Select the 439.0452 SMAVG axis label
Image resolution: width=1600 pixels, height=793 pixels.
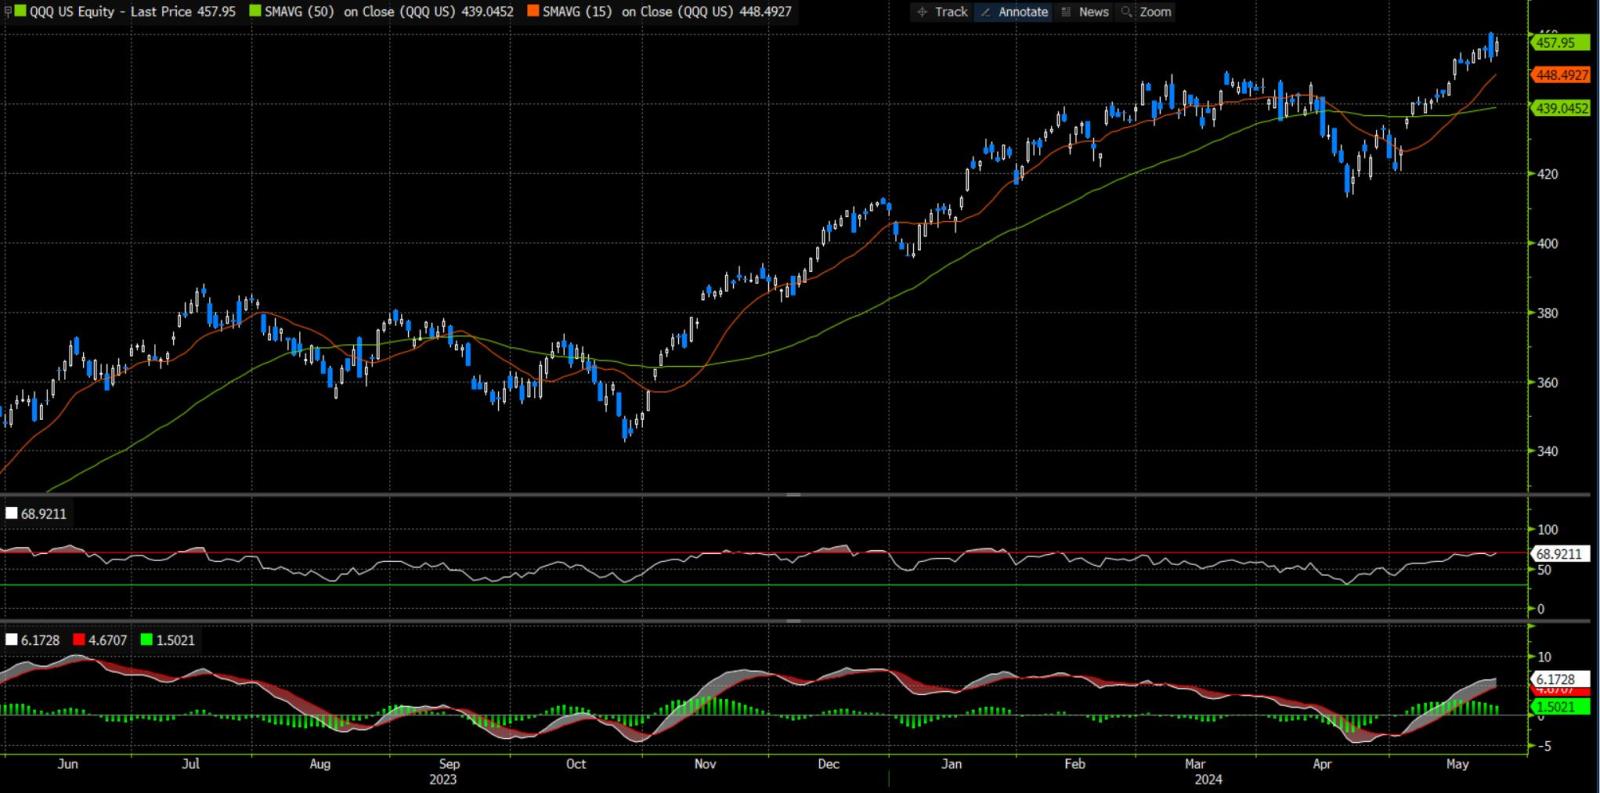point(1560,108)
